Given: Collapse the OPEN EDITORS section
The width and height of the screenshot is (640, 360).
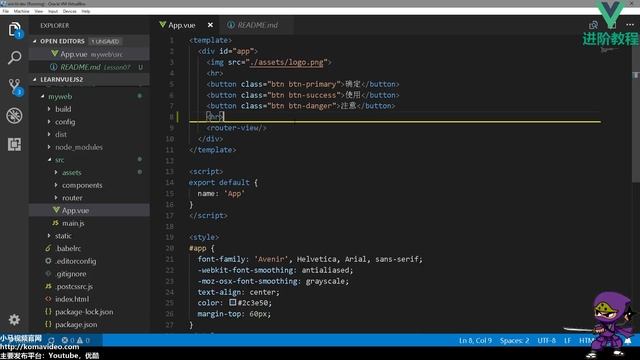Looking at the screenshot, I should (62, 41).
